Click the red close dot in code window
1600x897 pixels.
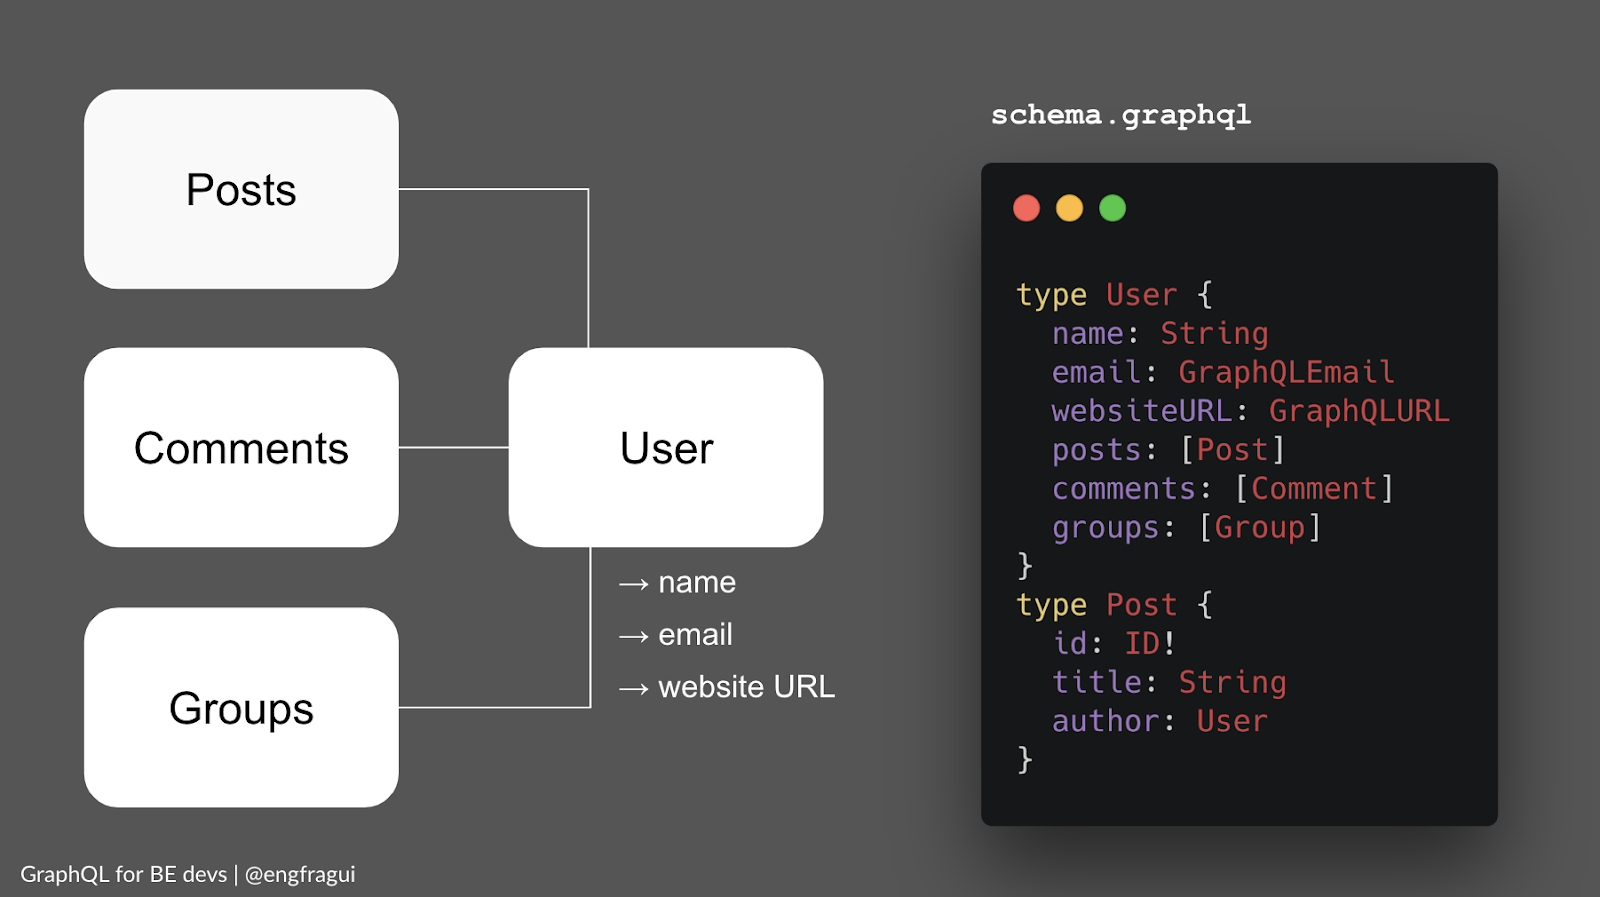(1026, 208)
